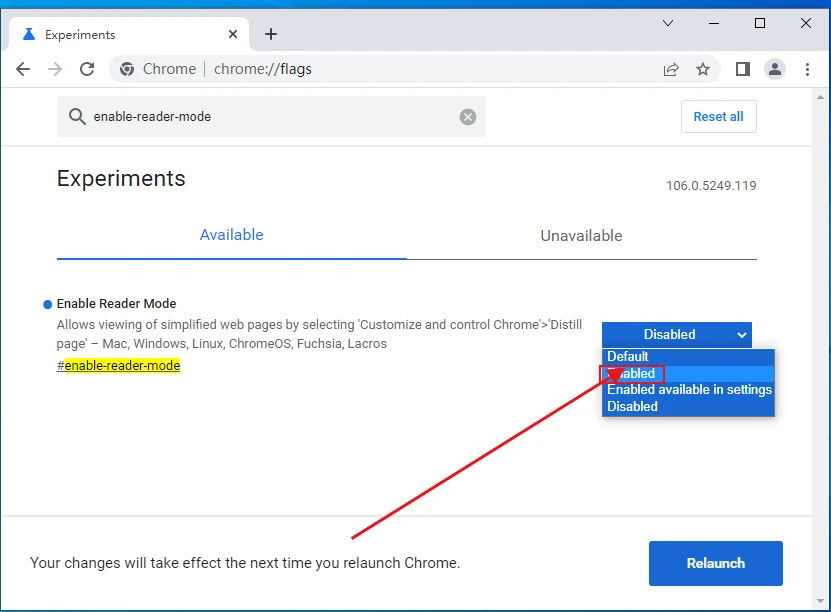
Task: Click the Enable Reader Mode title
Action: coord(116,304)
